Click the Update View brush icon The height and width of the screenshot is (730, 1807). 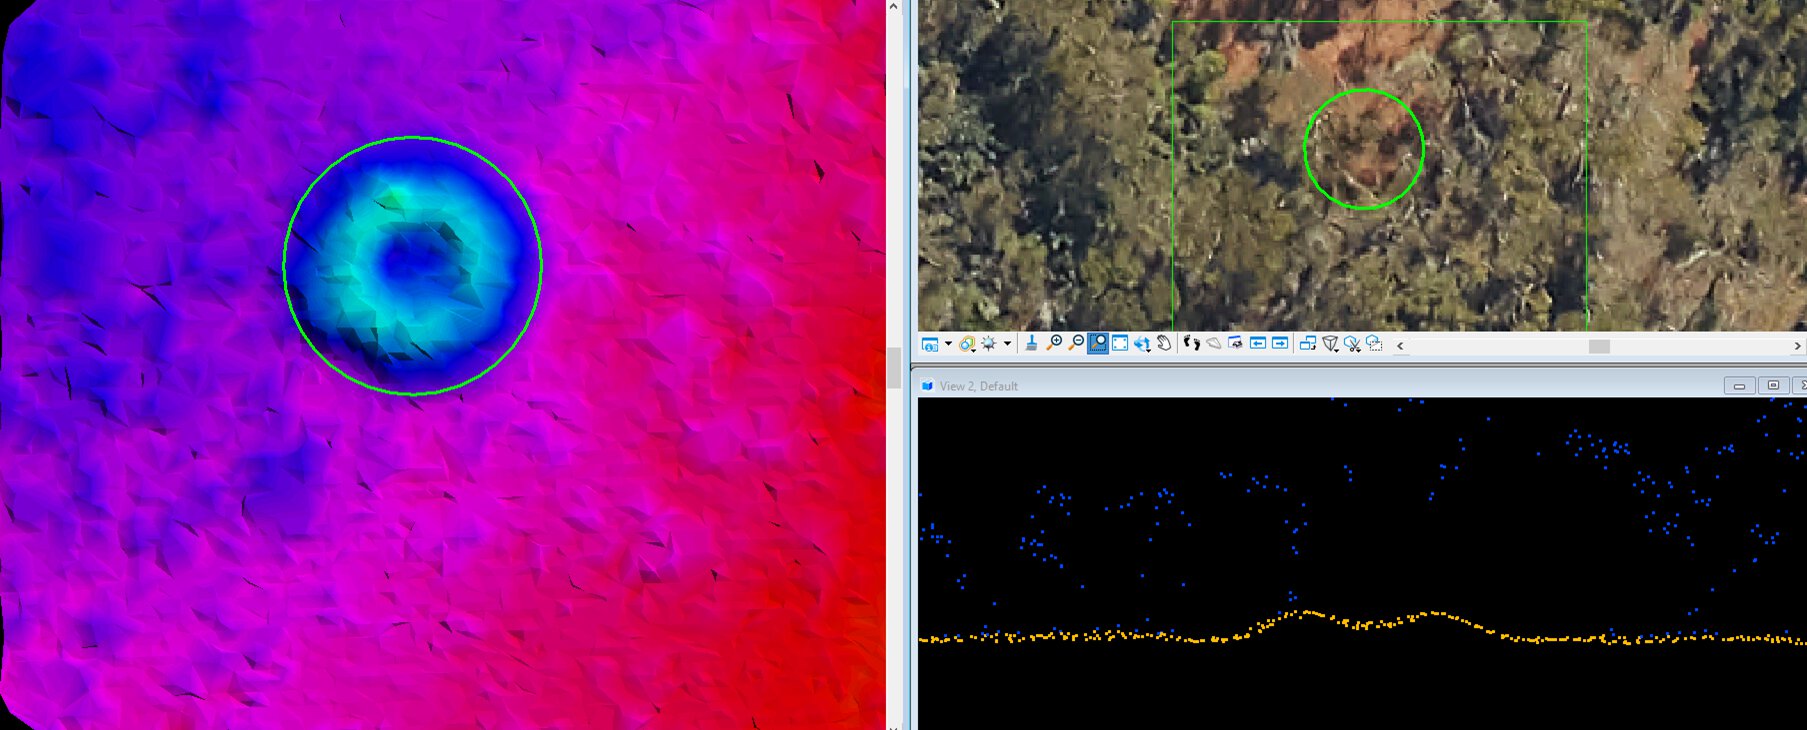1031,343
